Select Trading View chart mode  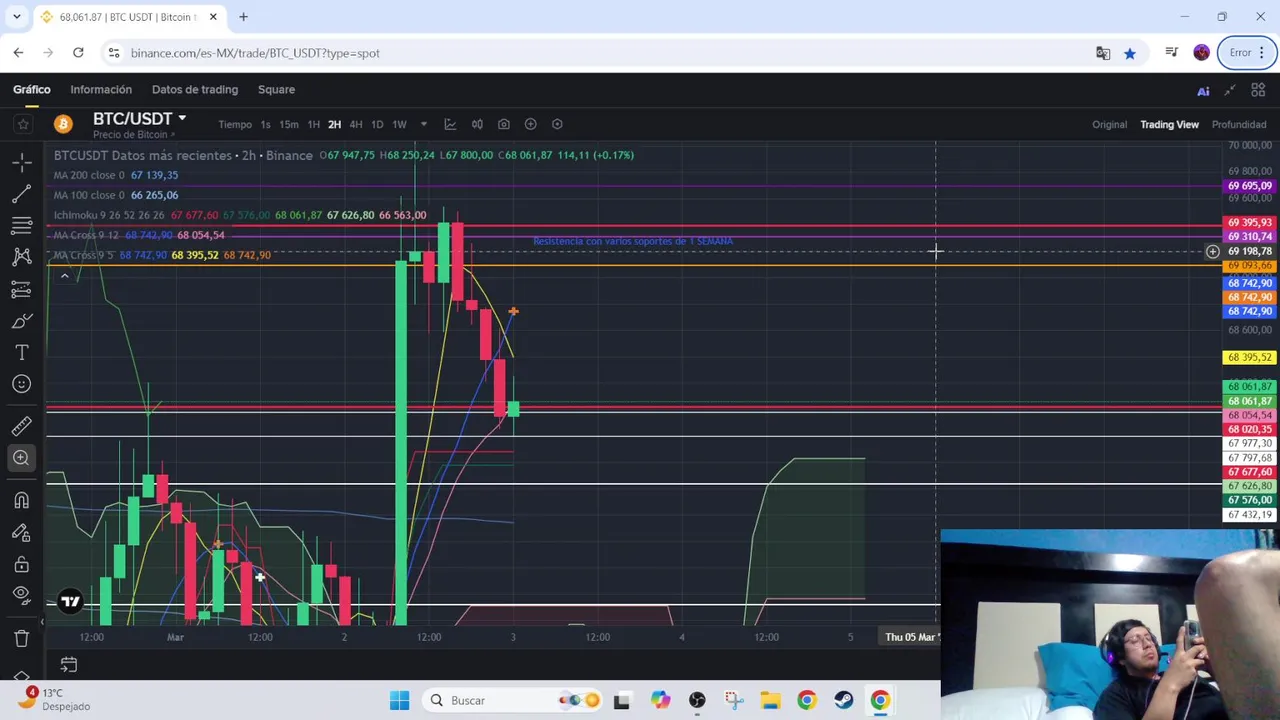click(x=1169, y=124)
